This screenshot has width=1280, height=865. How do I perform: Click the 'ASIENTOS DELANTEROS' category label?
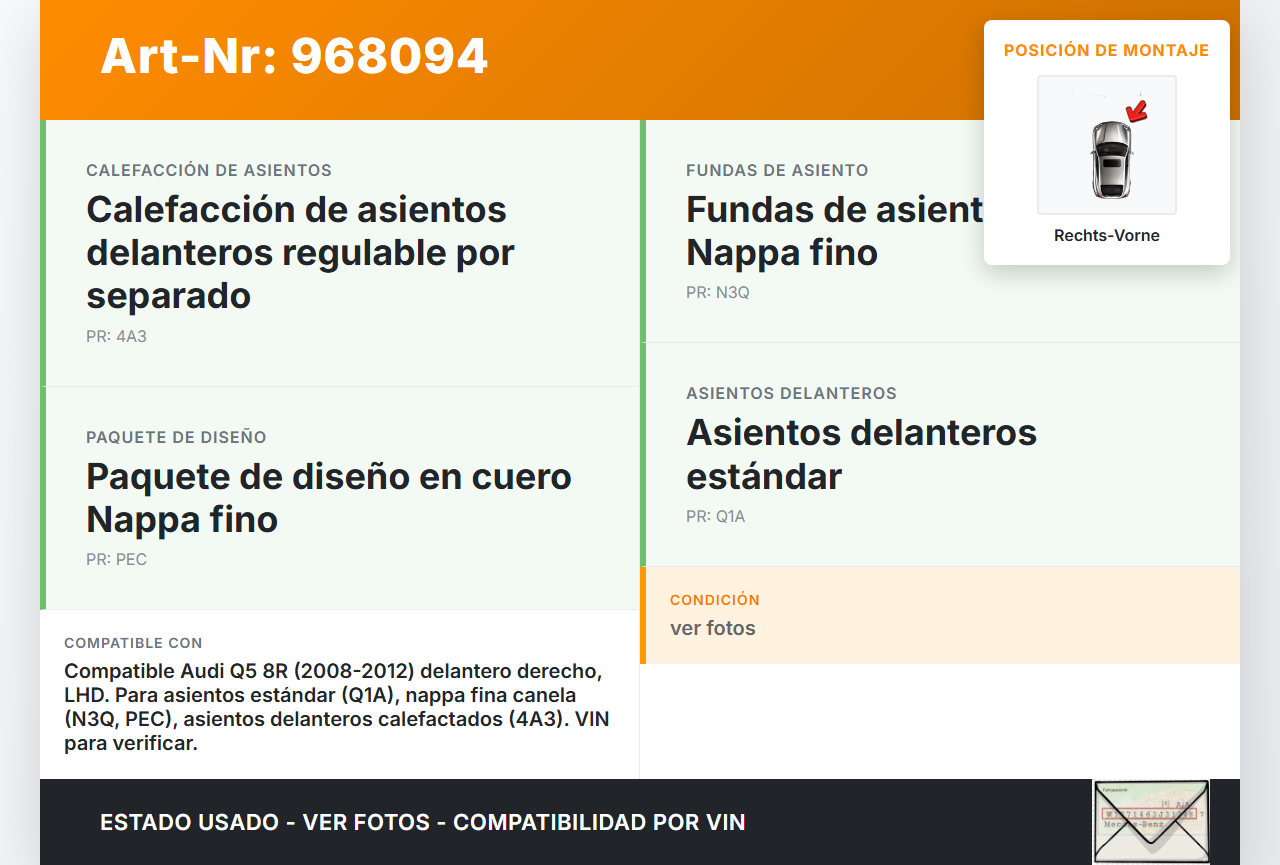[791, 394]
